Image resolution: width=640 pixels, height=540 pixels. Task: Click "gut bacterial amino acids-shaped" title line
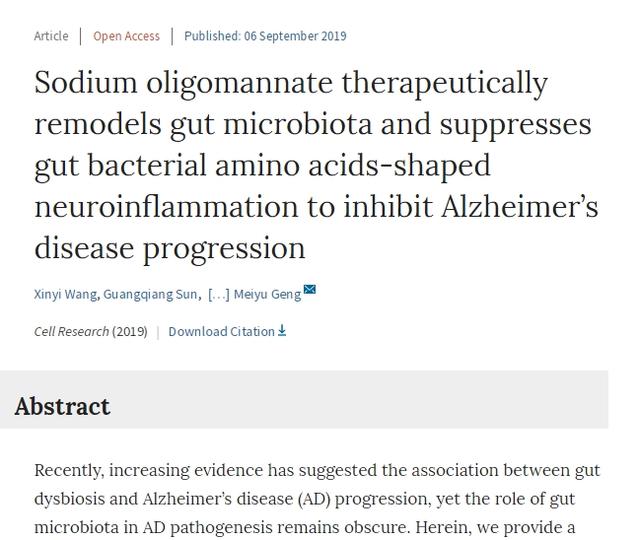[262, 165]
